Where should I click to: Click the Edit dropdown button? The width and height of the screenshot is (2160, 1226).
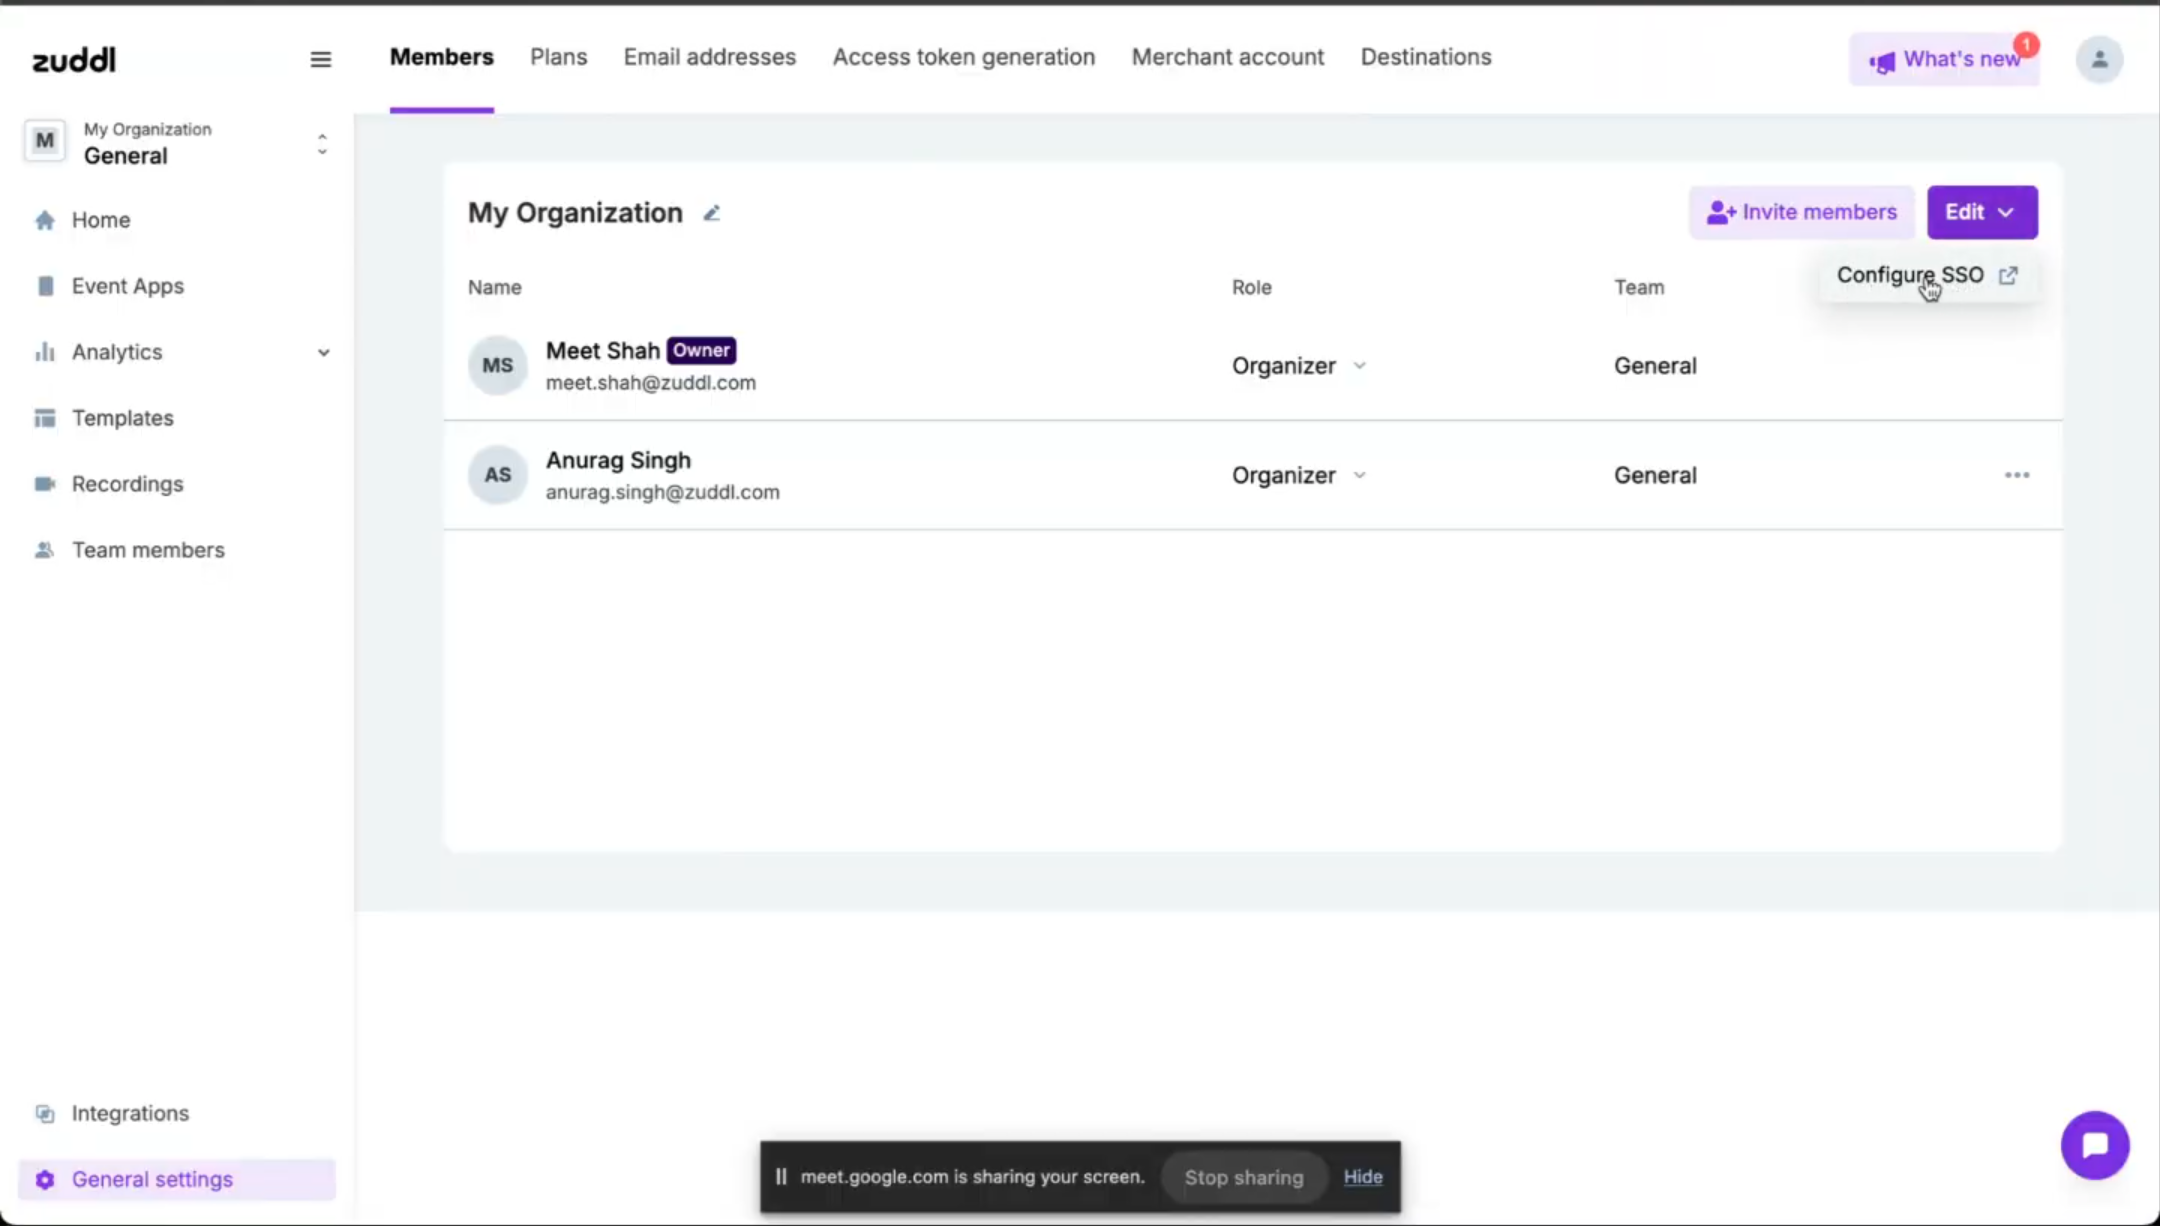coord(1981,212)
